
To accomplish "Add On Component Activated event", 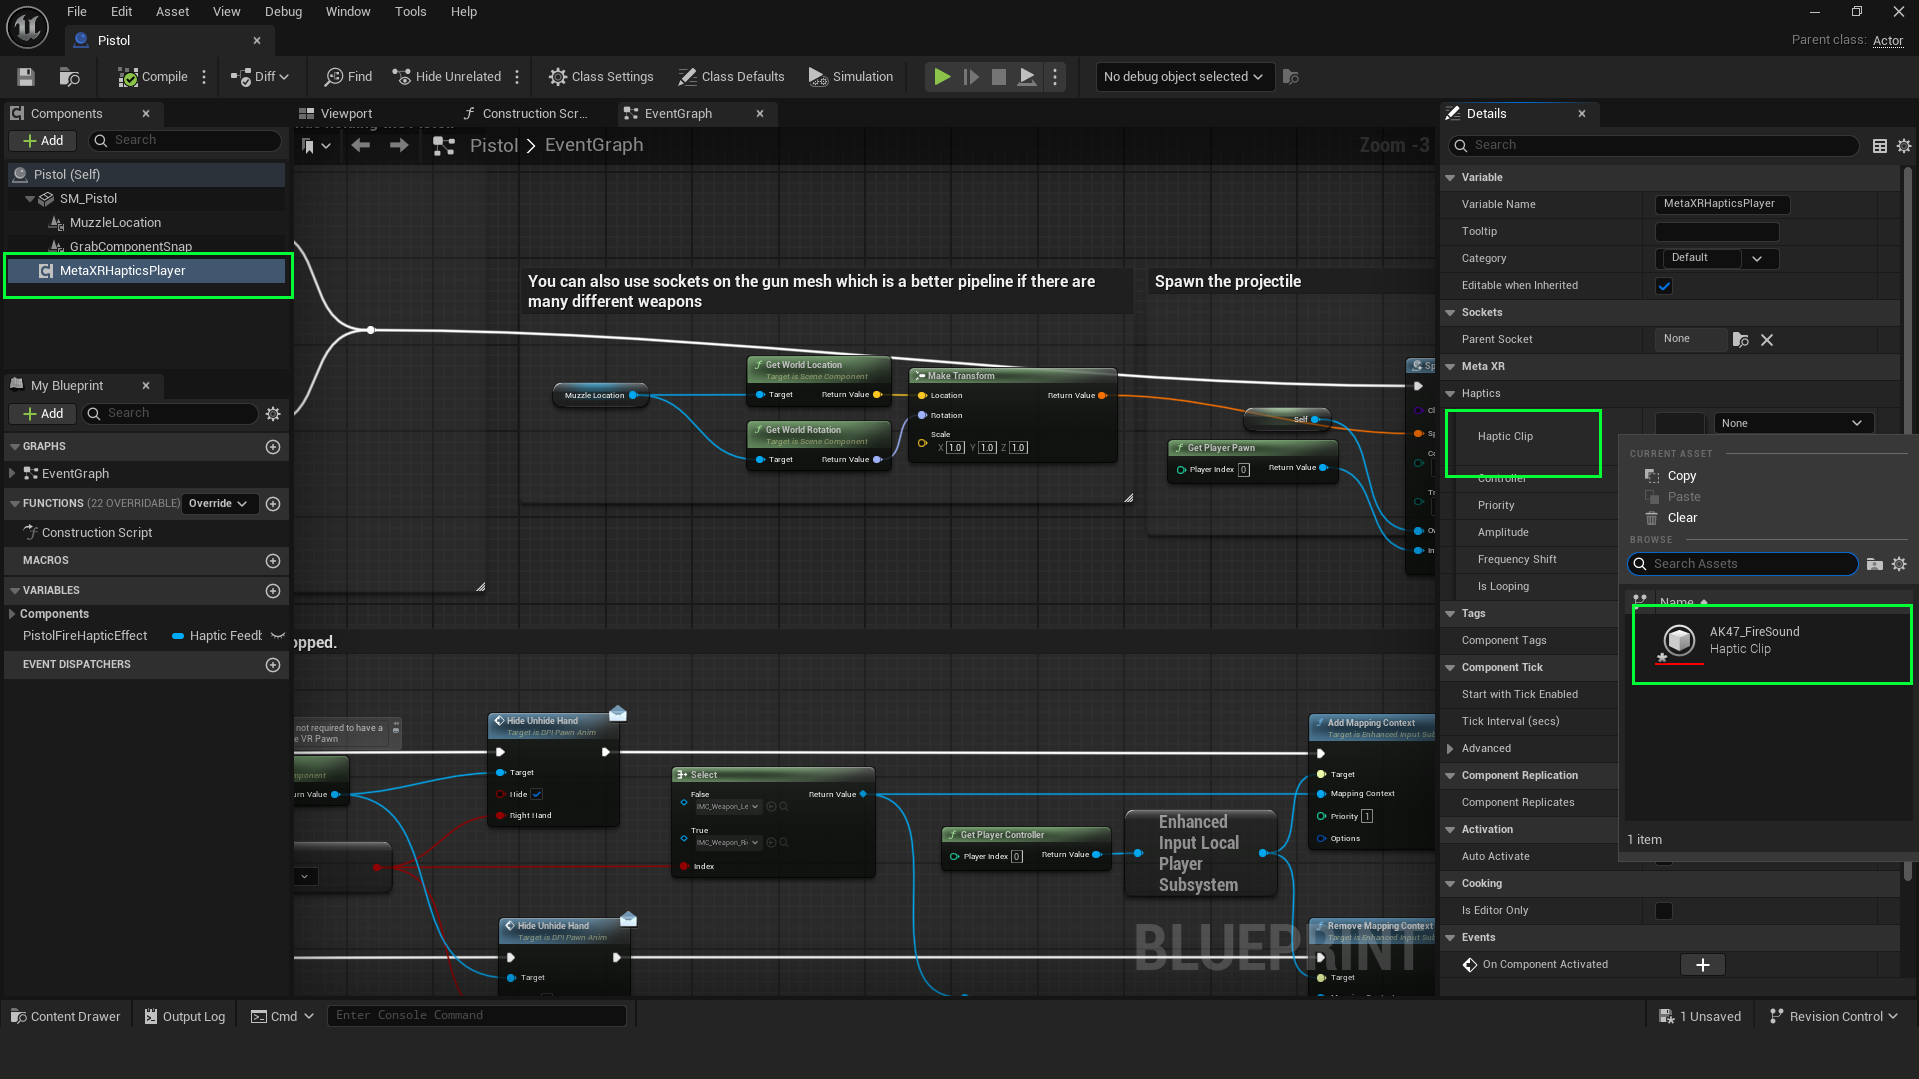I will [1703, 965].
